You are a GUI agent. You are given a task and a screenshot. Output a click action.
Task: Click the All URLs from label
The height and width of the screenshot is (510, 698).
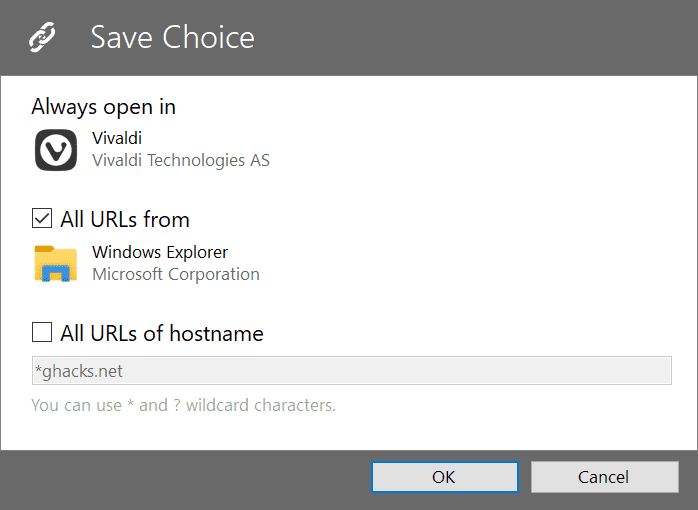click(125, 219)
